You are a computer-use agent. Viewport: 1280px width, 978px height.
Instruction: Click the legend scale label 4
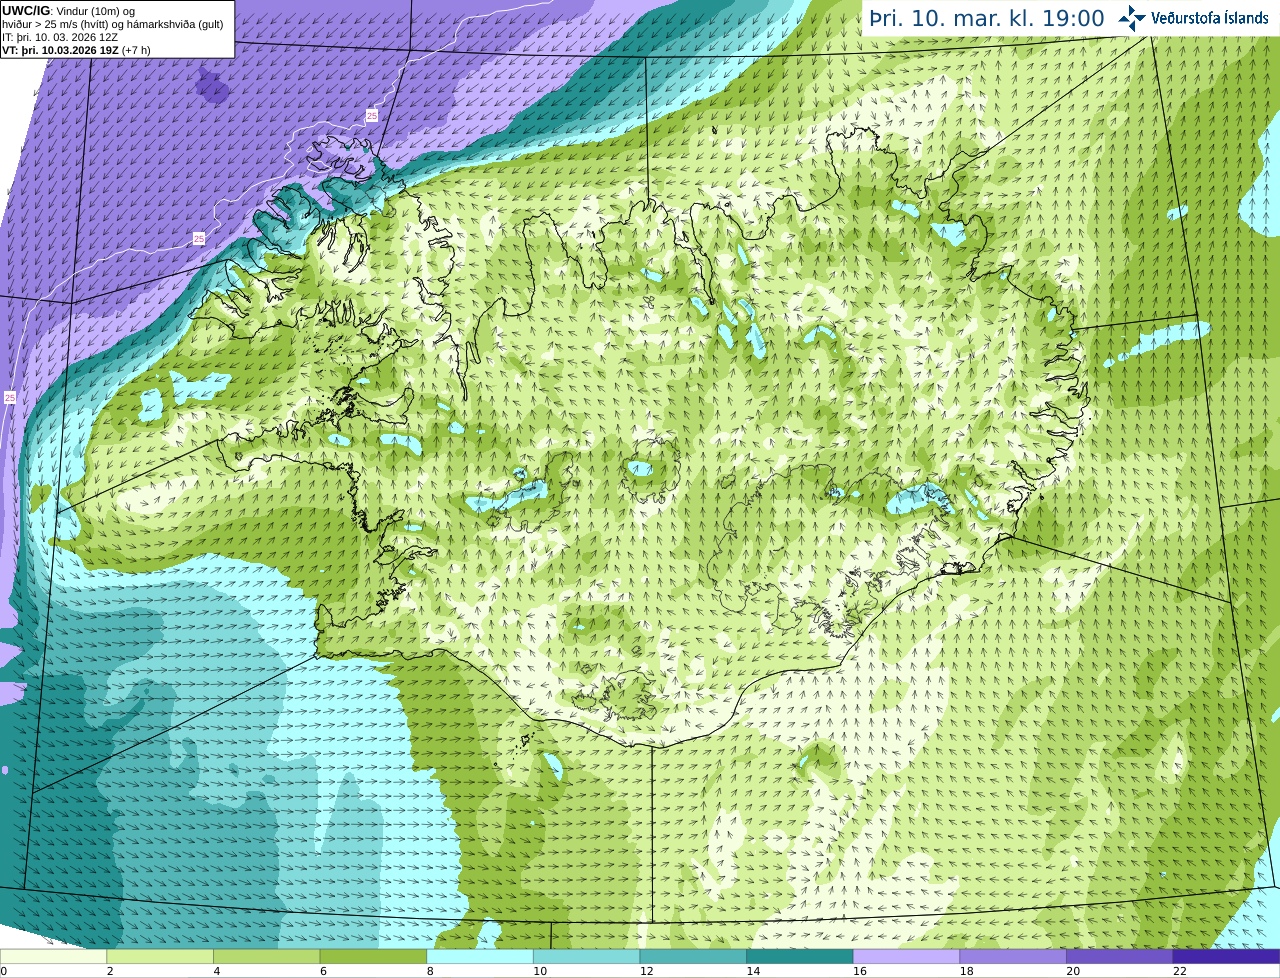tap(217, 971)
